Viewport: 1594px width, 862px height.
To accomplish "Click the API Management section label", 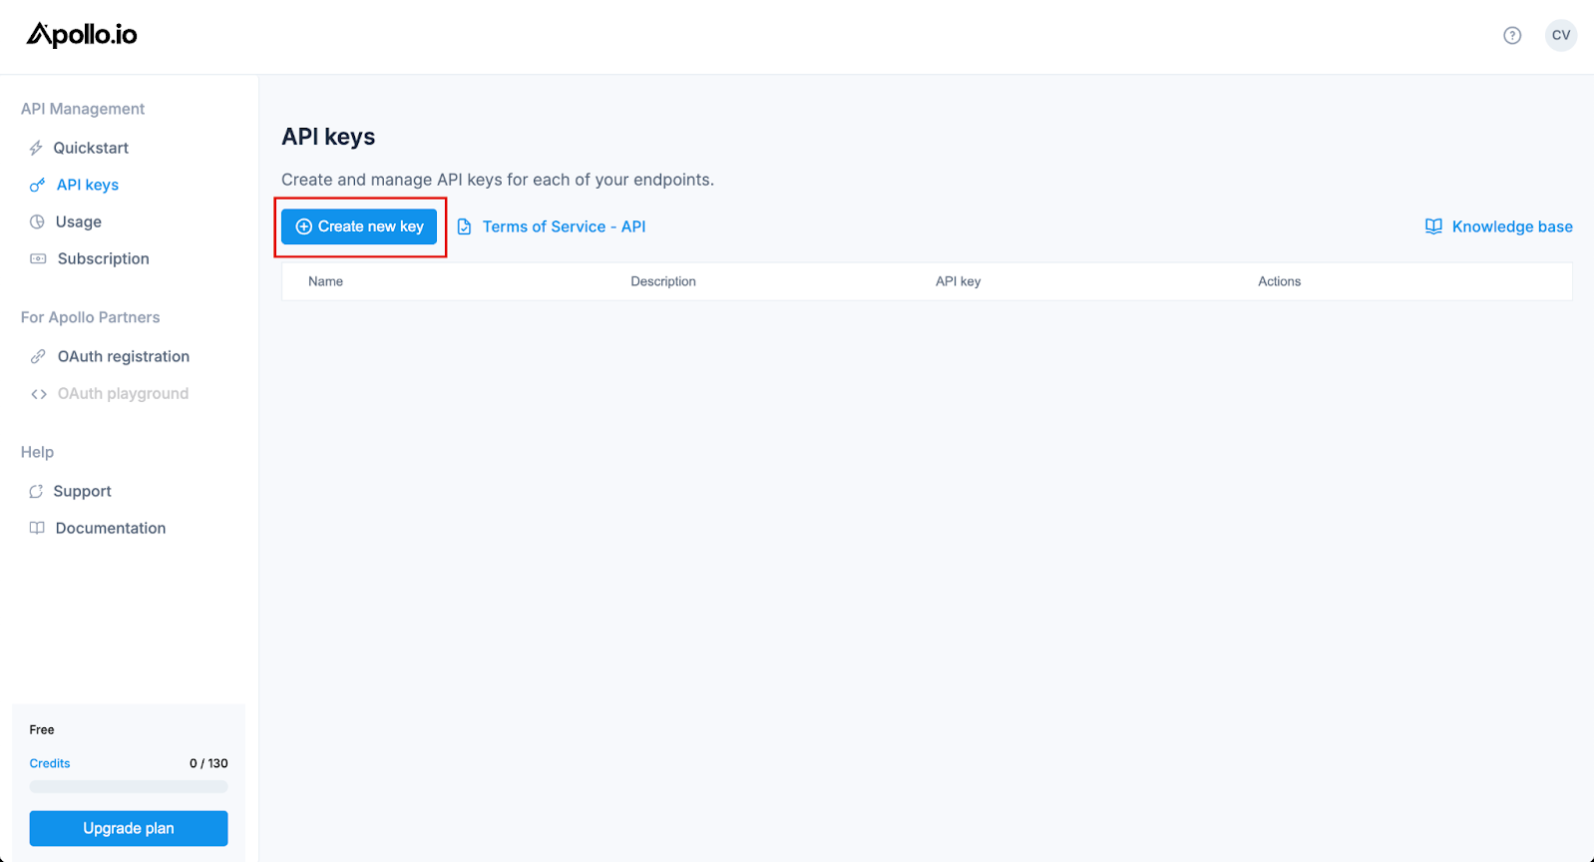I will click(83, 109).
